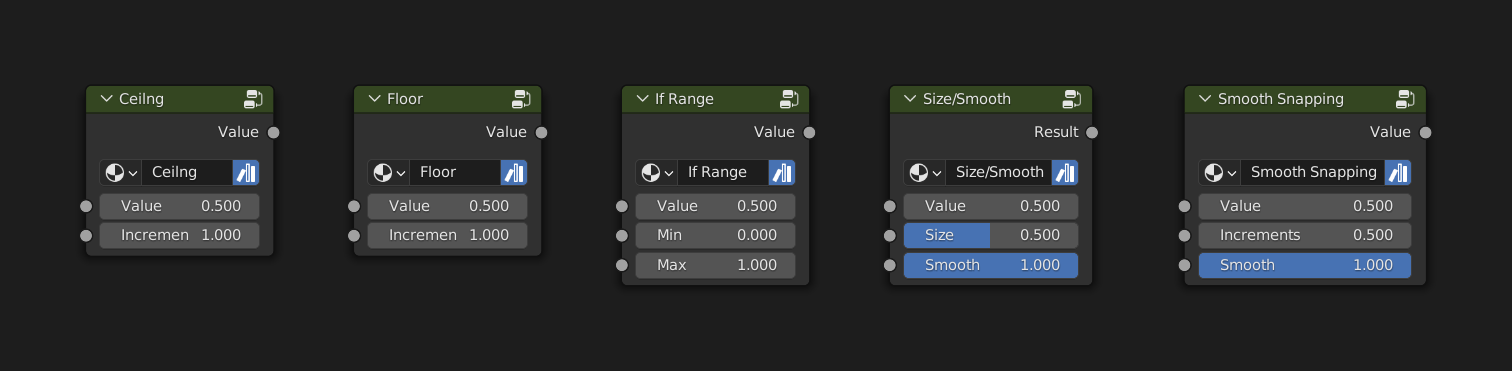Screen dimensions: 1512x371
Task: Click the Size slider in Size/Smooth node
Action: click(991, 235)
